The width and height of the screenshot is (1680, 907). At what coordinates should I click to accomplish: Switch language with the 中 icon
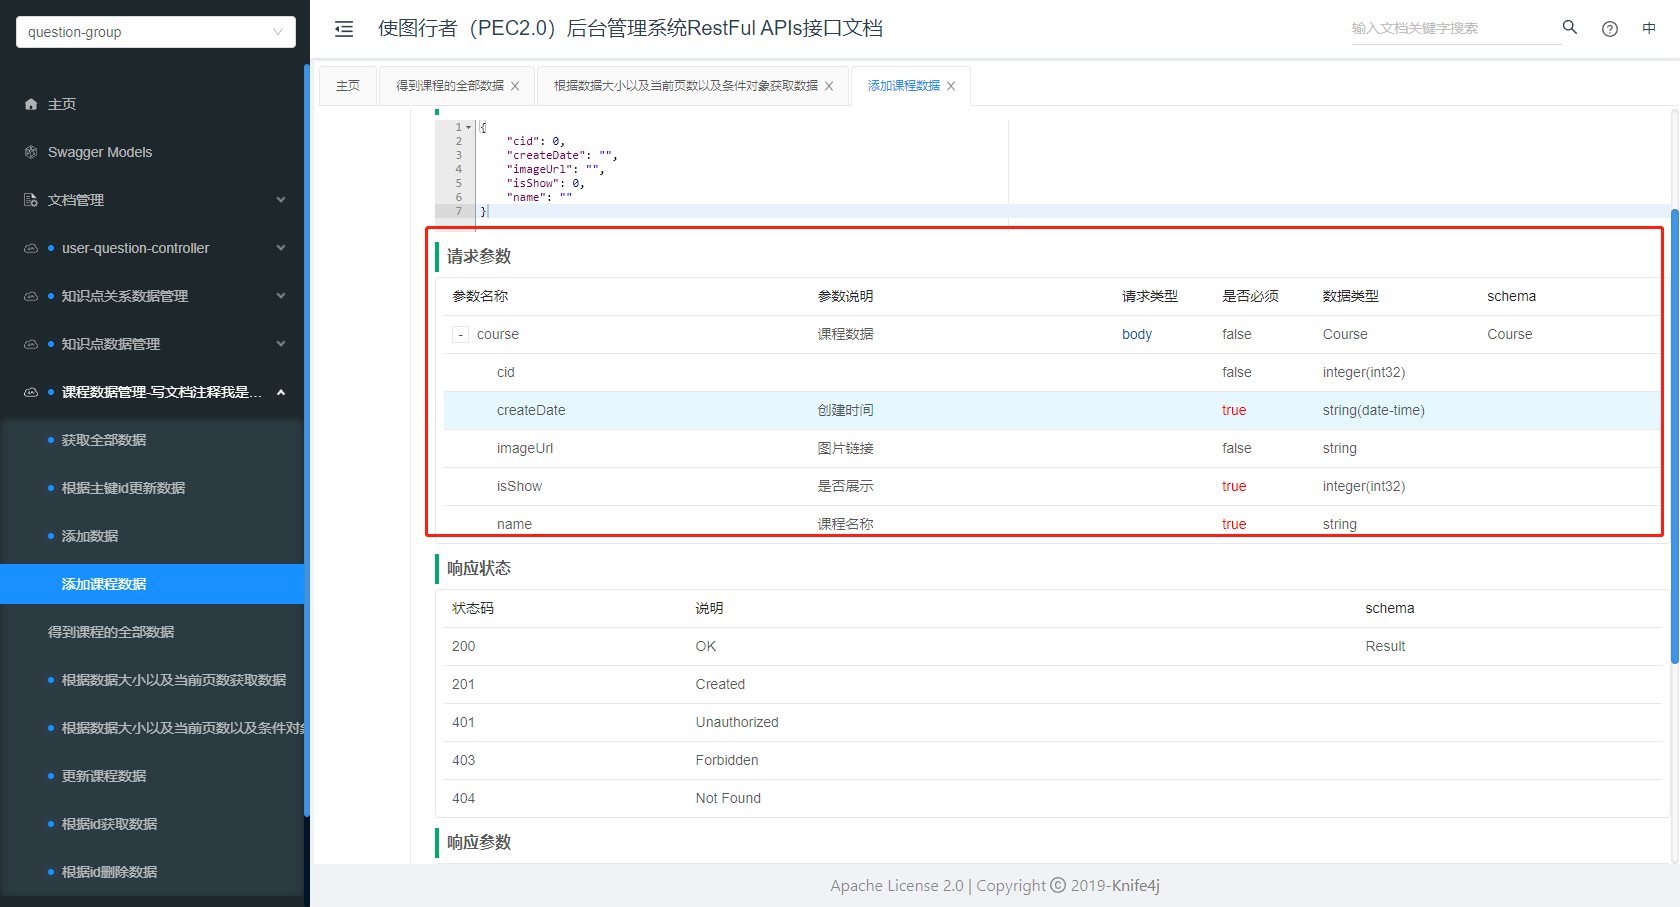point(1649,28)
